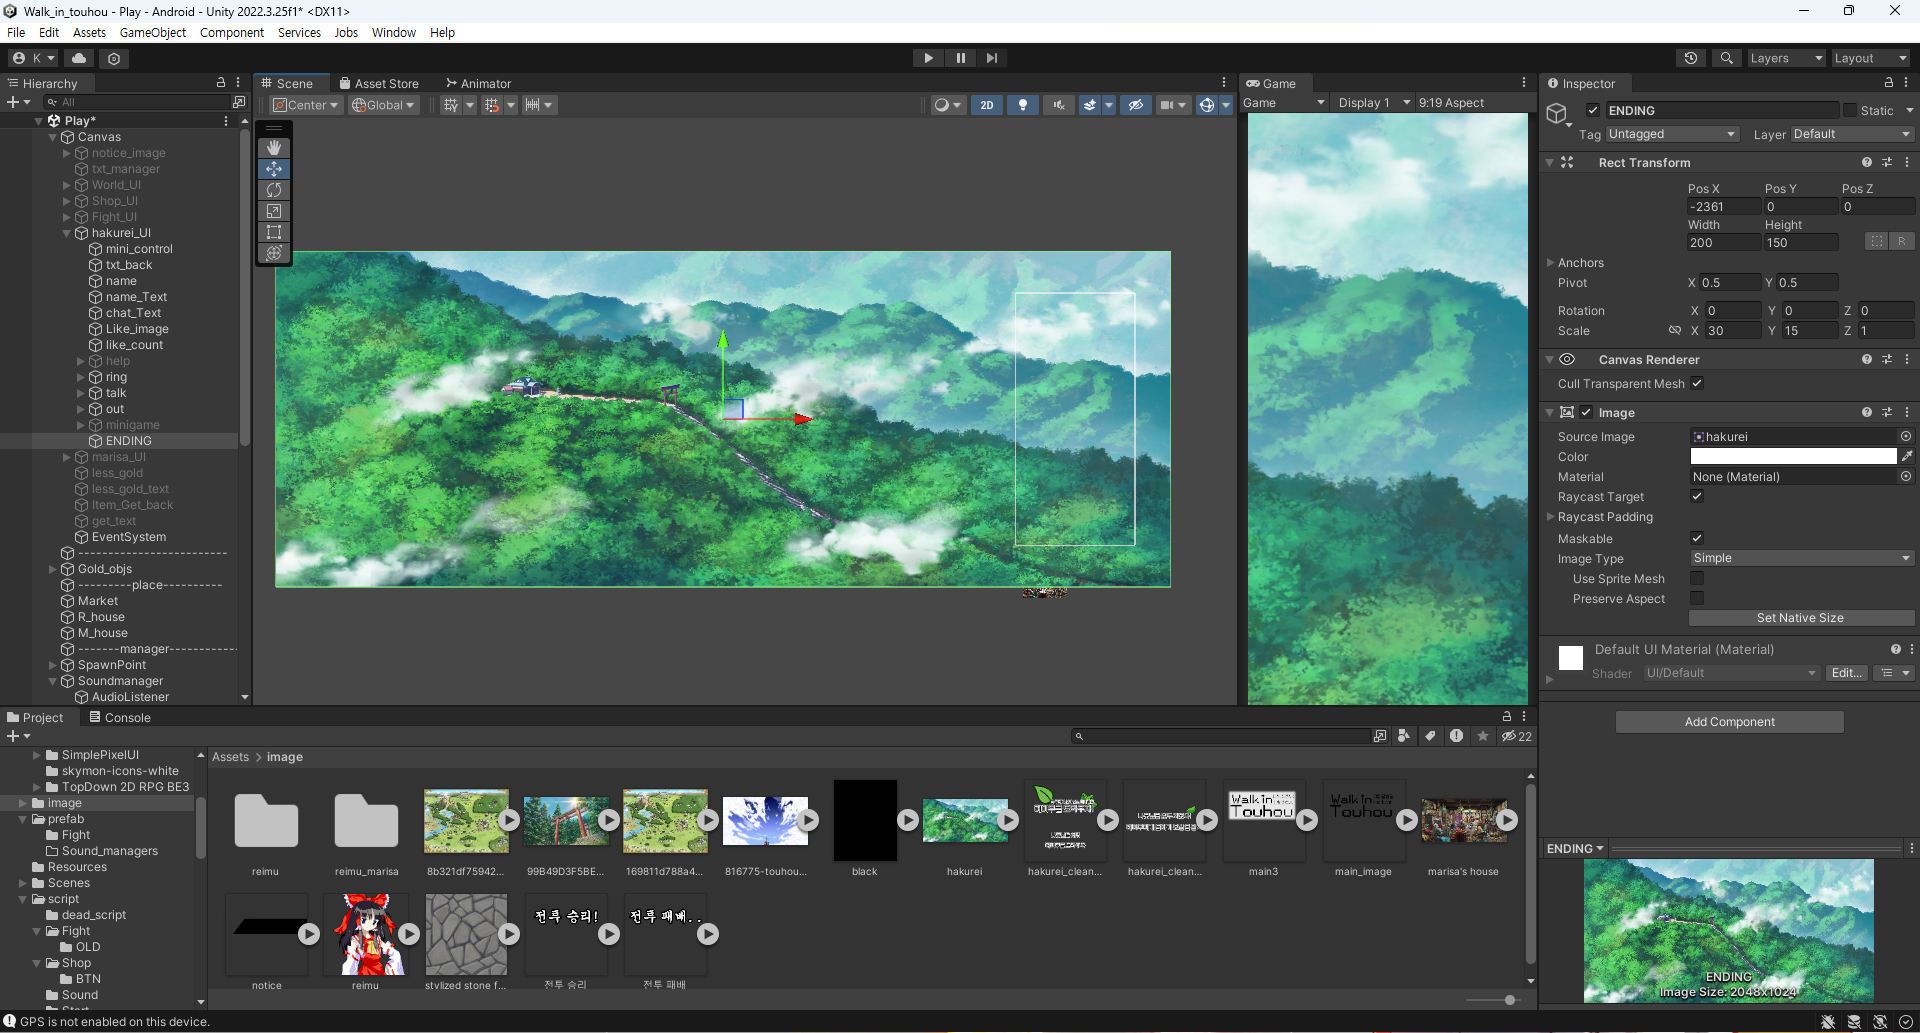Switch to the Animator tab

[x=479, y=84]
